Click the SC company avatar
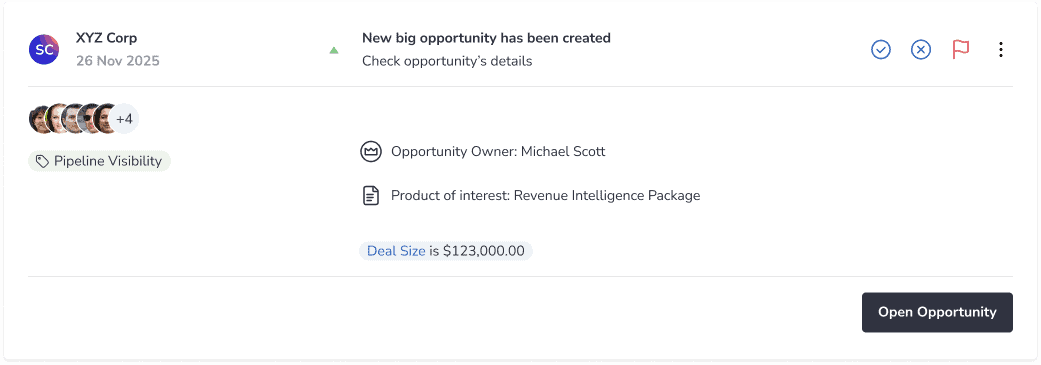The height and width of the screenshot is (365, 1041). pos(44,50)
